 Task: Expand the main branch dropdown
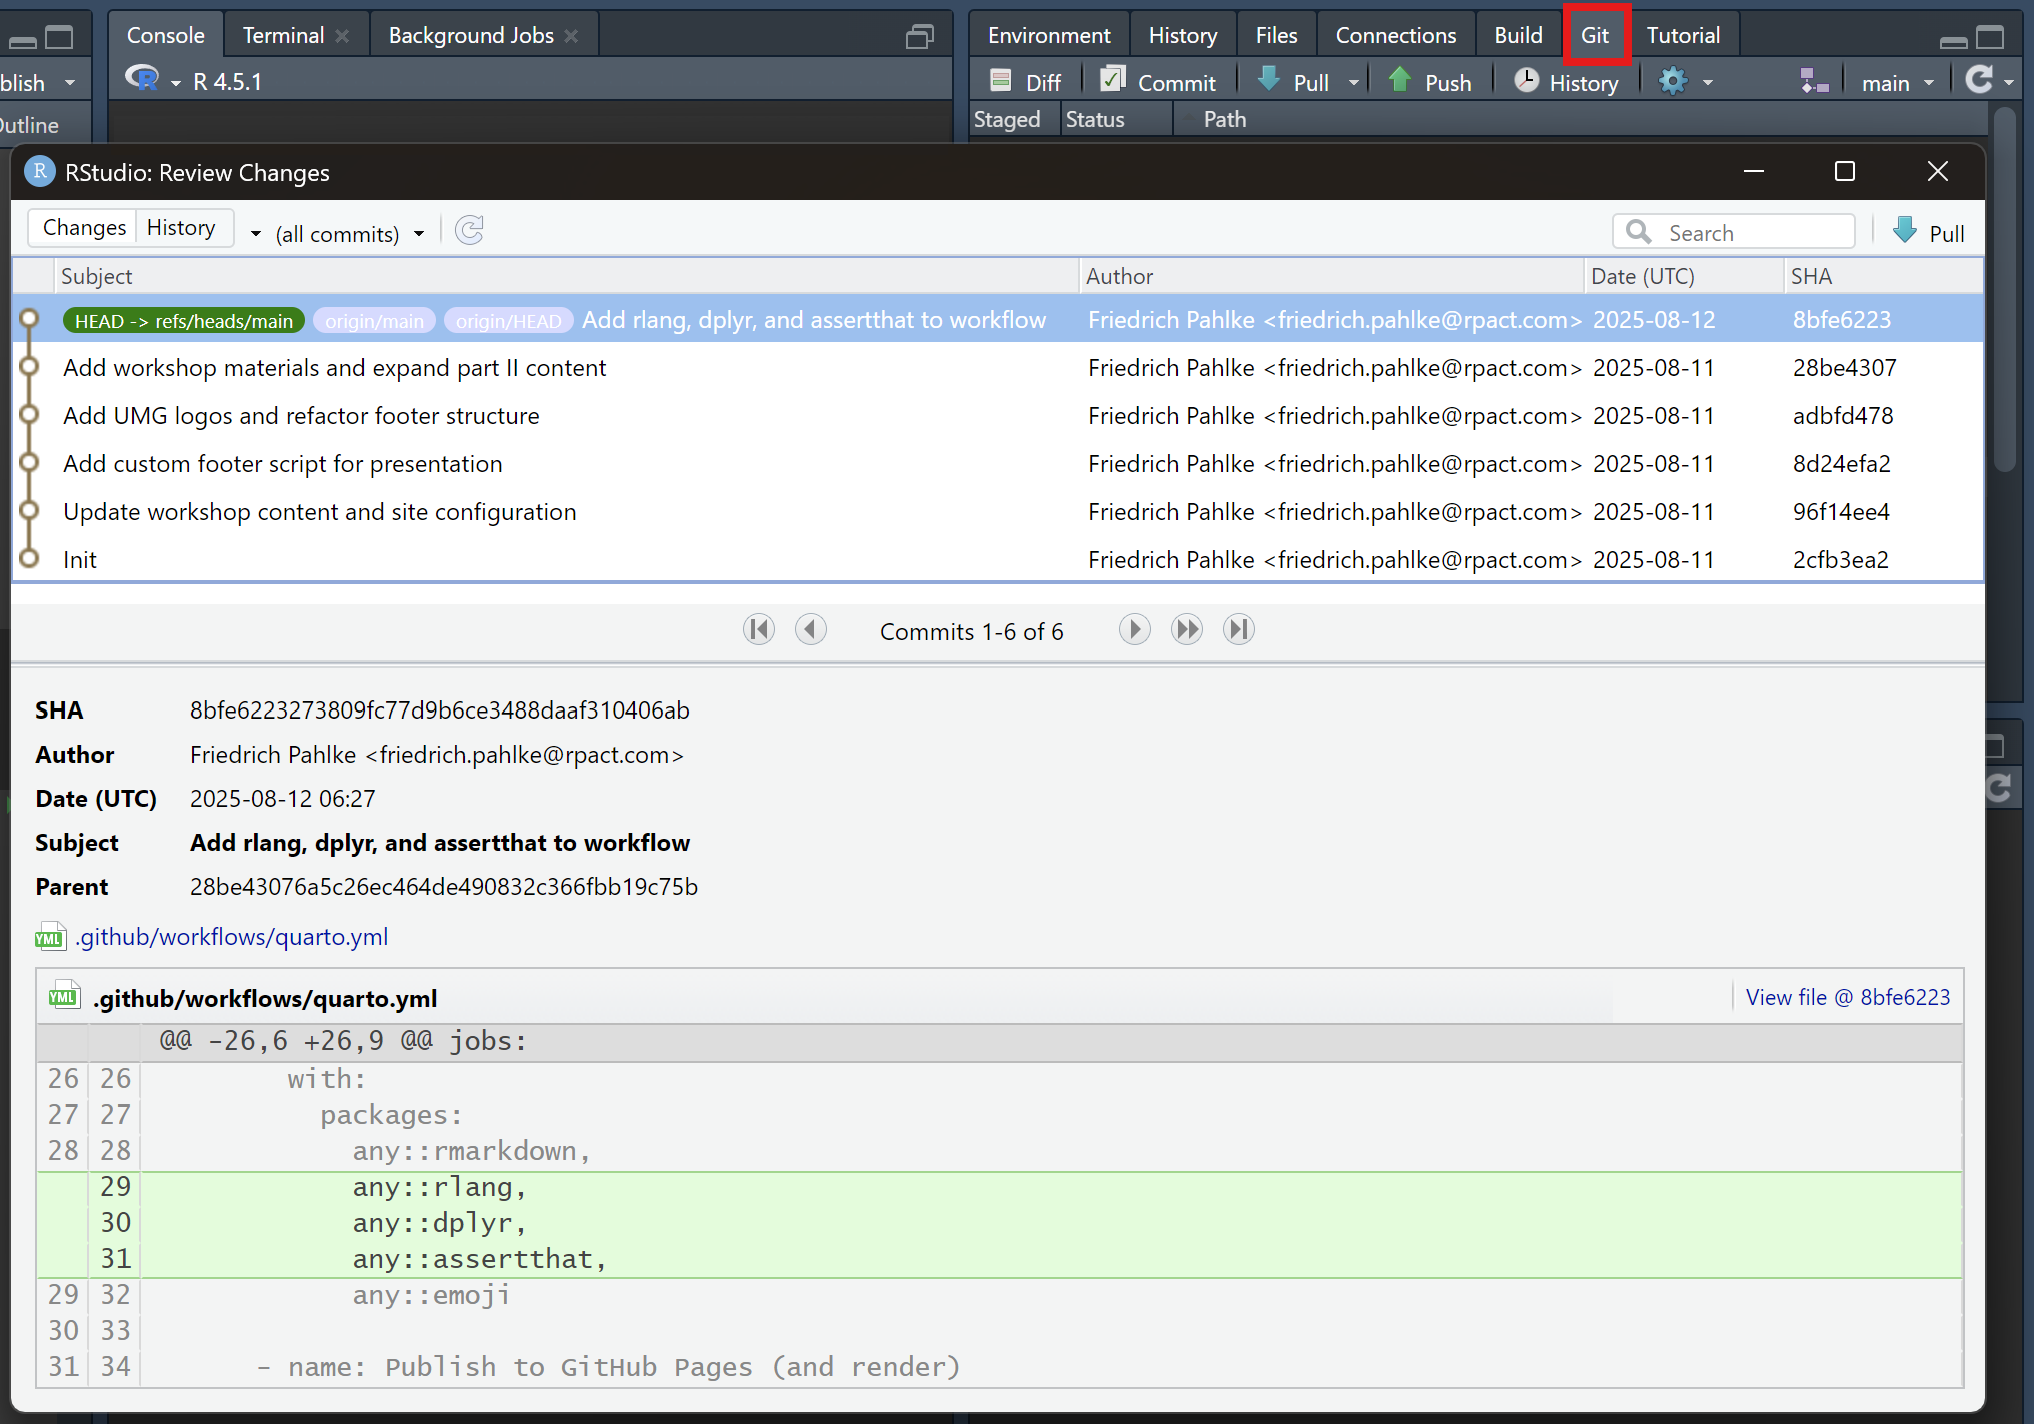[1897, 83]
